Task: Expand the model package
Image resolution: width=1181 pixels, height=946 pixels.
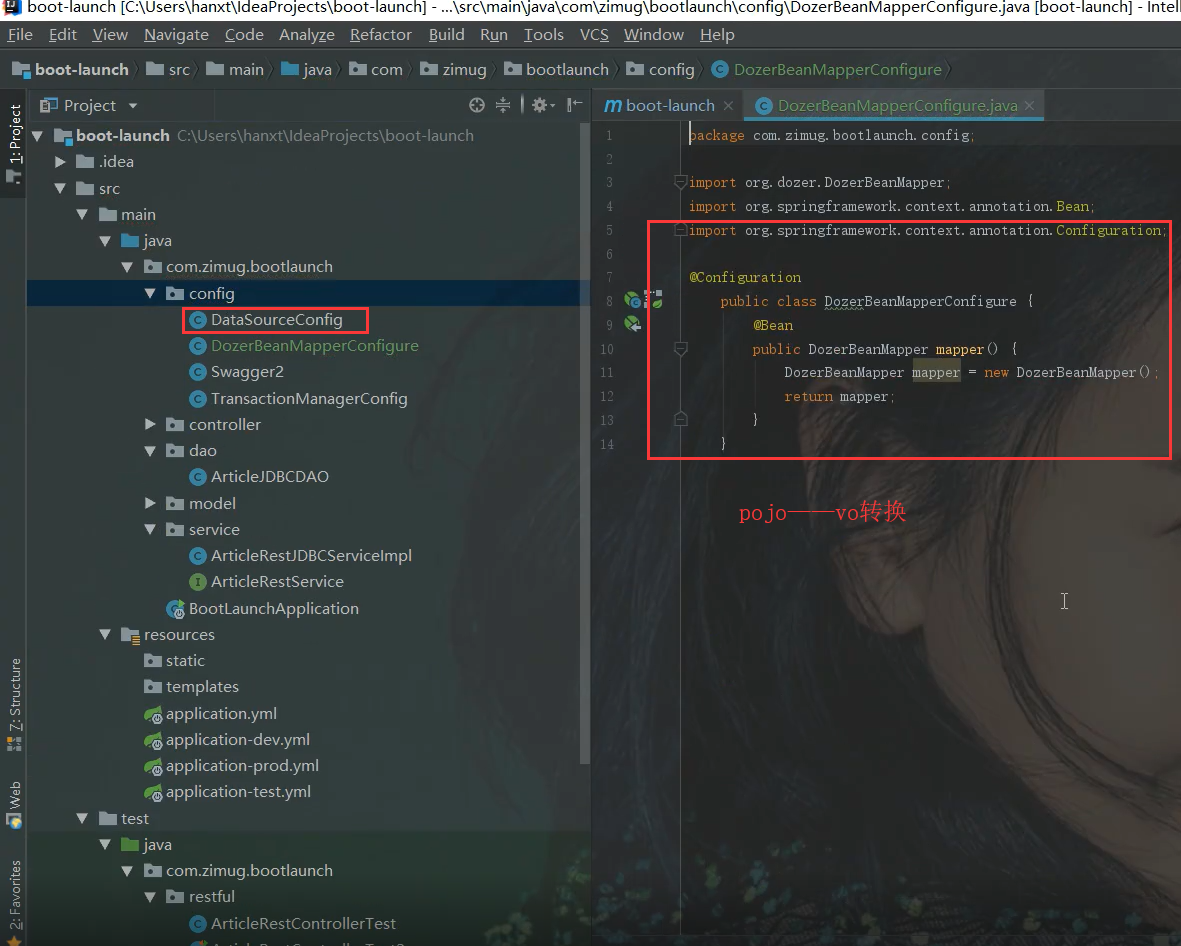Action: coord(150,503)
